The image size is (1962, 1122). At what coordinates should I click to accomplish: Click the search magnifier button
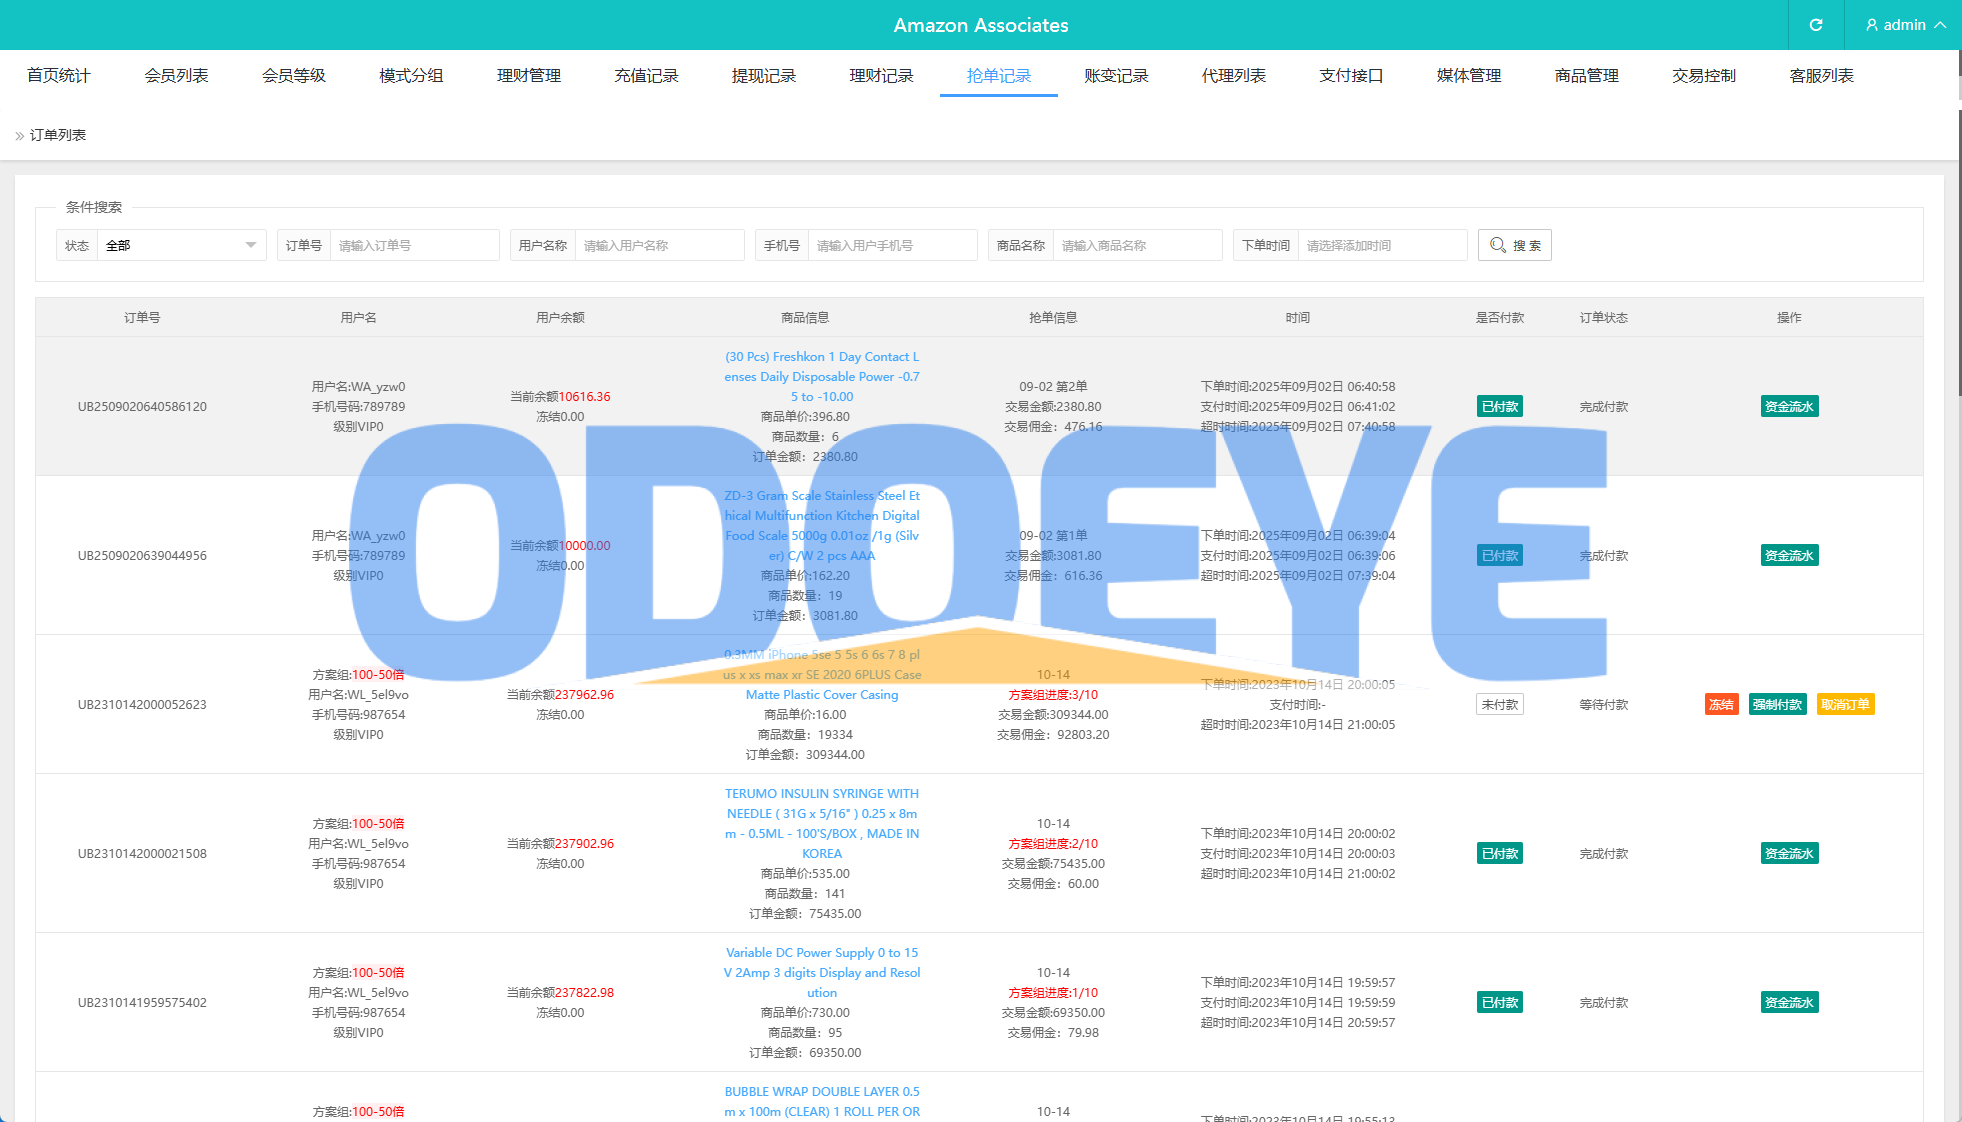(x=1514, y=245)
